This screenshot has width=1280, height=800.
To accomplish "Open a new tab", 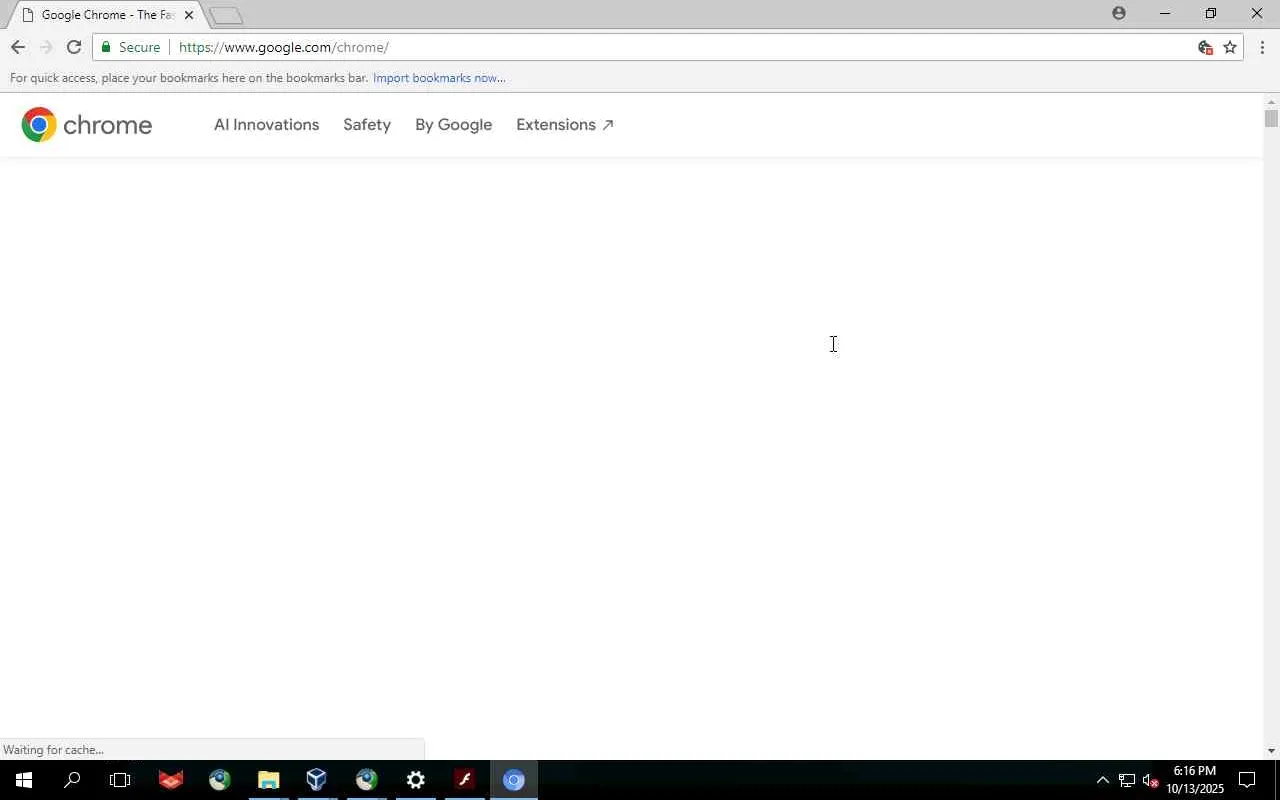I will pyautogui.click(x=226, y=15).
